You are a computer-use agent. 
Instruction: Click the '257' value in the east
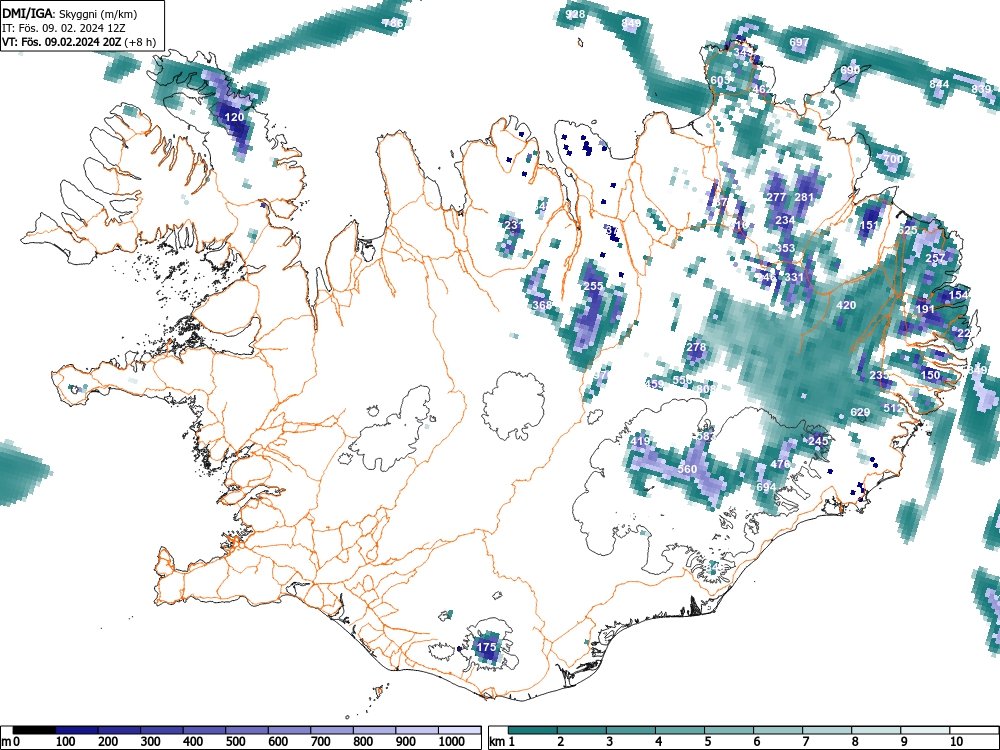pos(935,258)
